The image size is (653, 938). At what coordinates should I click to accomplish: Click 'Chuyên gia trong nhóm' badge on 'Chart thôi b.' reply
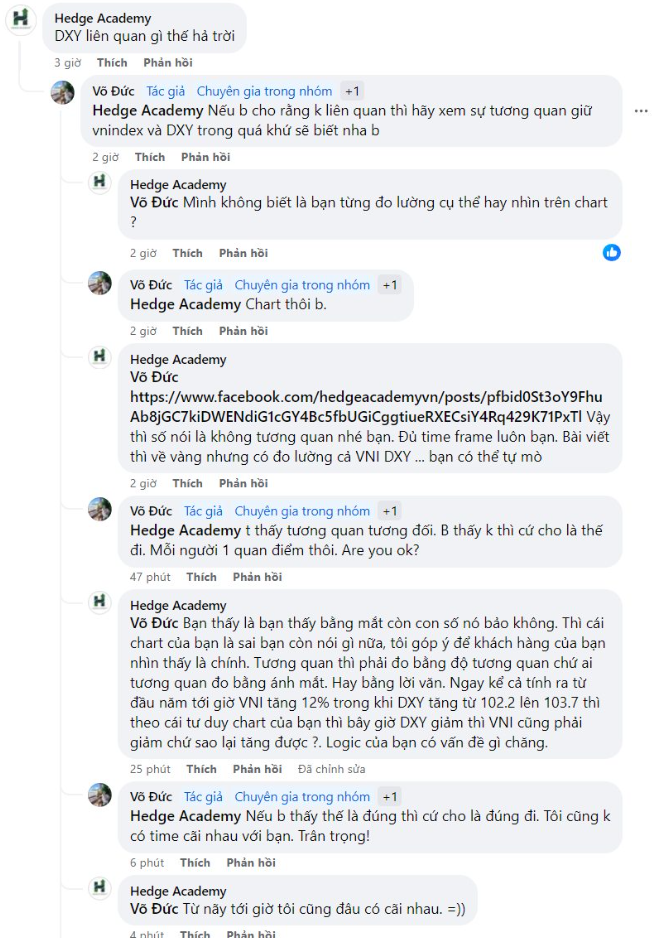[302, 285]
